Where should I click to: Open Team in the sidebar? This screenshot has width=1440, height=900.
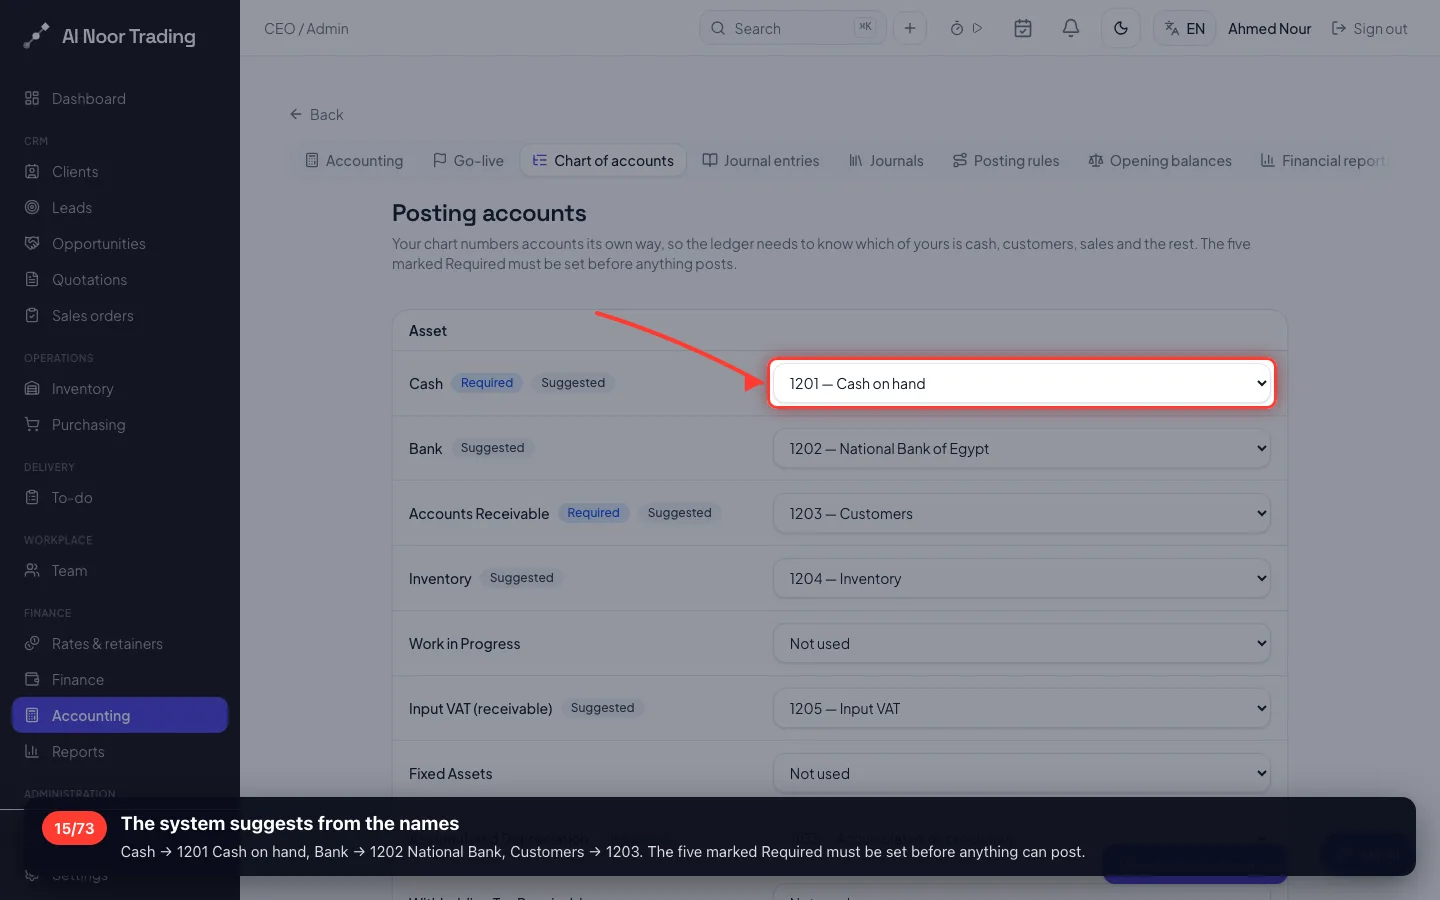point(120,571)
